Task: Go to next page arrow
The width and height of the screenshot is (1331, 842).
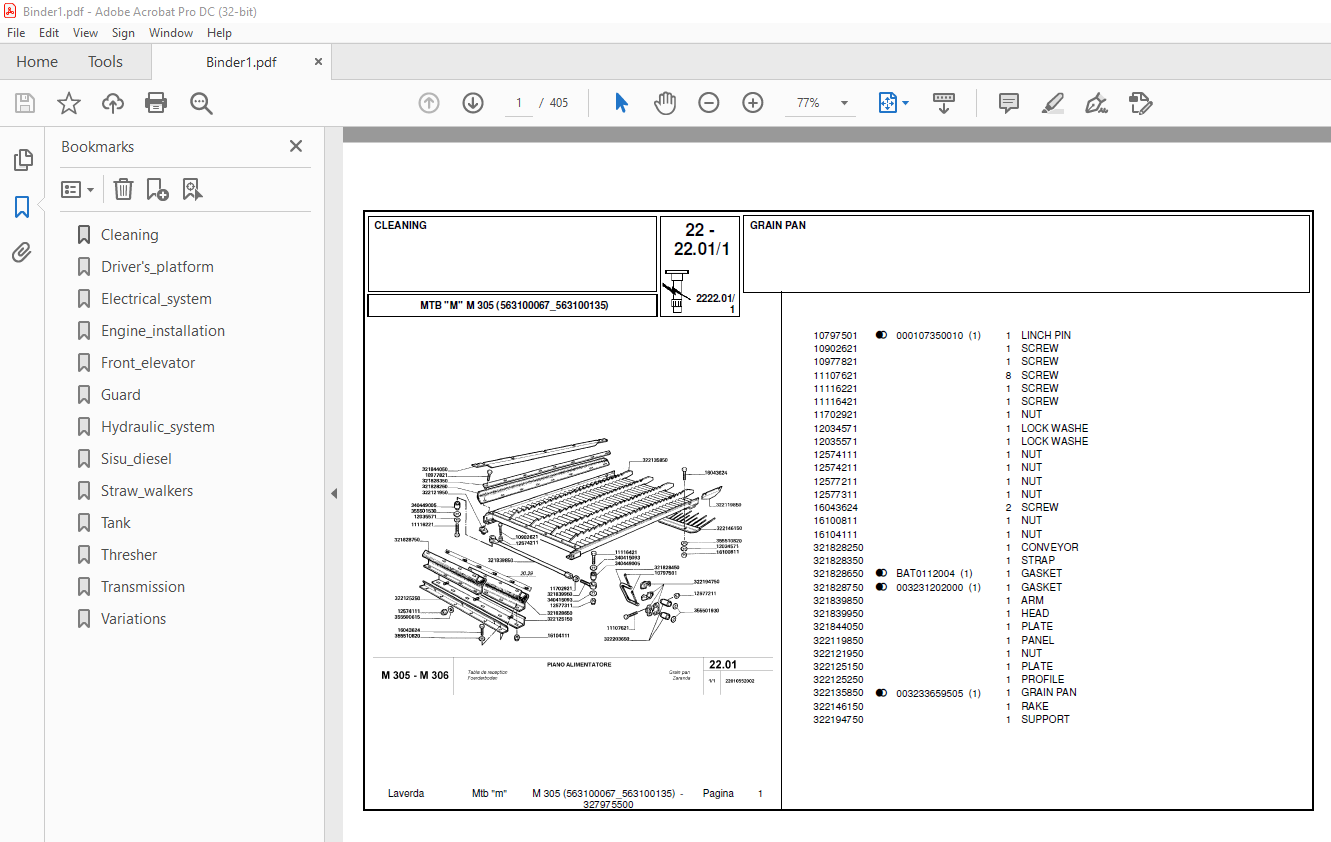Action: point(473,103)
